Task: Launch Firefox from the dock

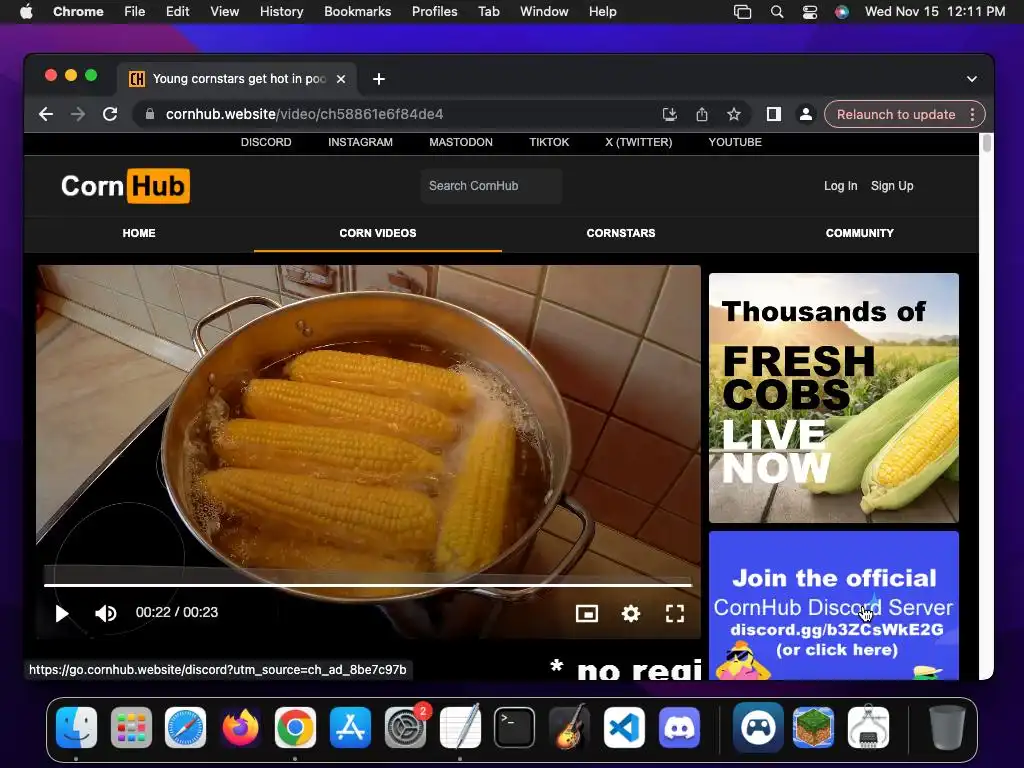Action: point(240,728)
